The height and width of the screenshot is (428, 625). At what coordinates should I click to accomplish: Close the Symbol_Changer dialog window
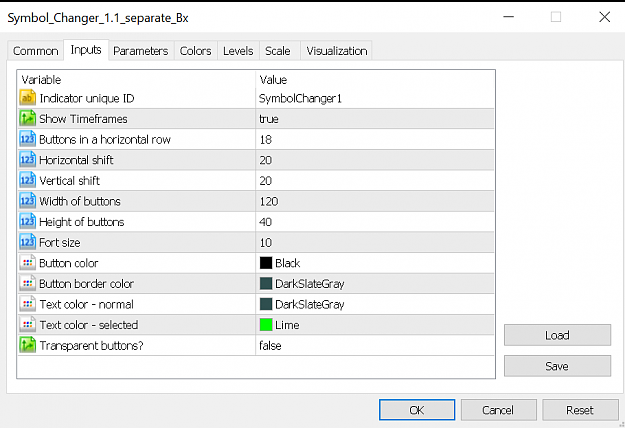coord(605,17)
